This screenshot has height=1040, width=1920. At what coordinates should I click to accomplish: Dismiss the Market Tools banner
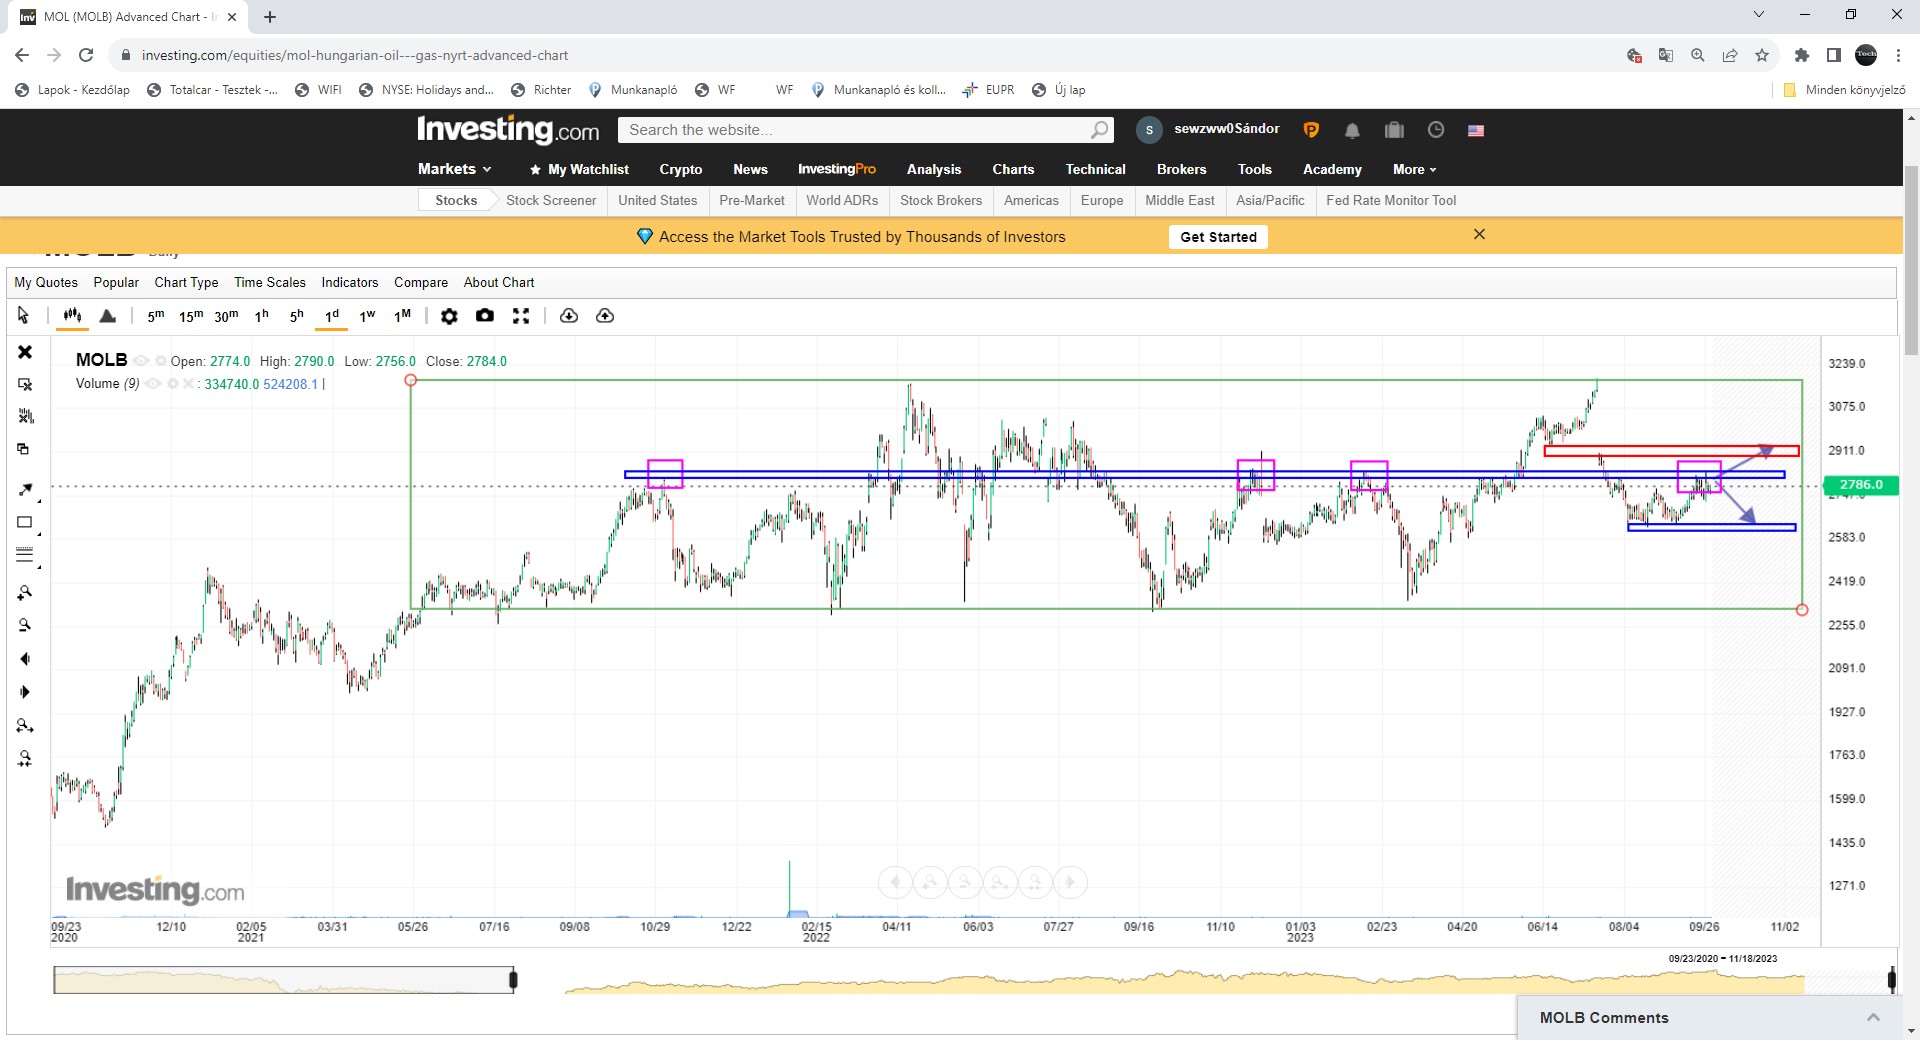coord(1479,234)
